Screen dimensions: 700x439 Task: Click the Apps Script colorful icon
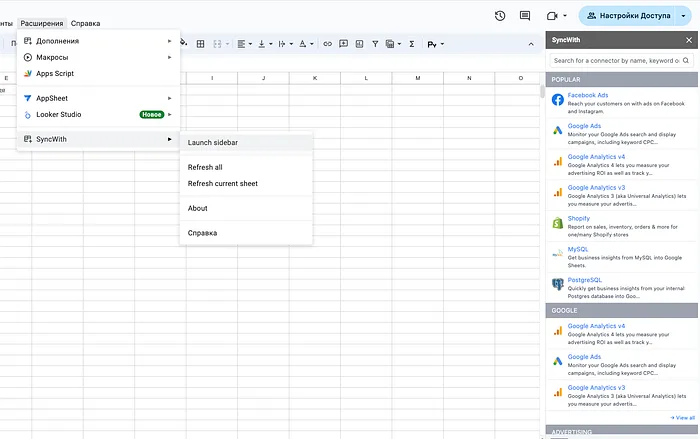click(28, 74)
